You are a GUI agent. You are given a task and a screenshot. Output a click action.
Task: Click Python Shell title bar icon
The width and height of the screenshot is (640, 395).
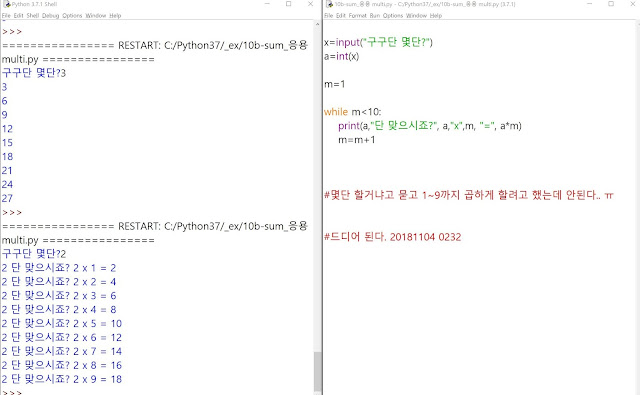tap(7, 4)
